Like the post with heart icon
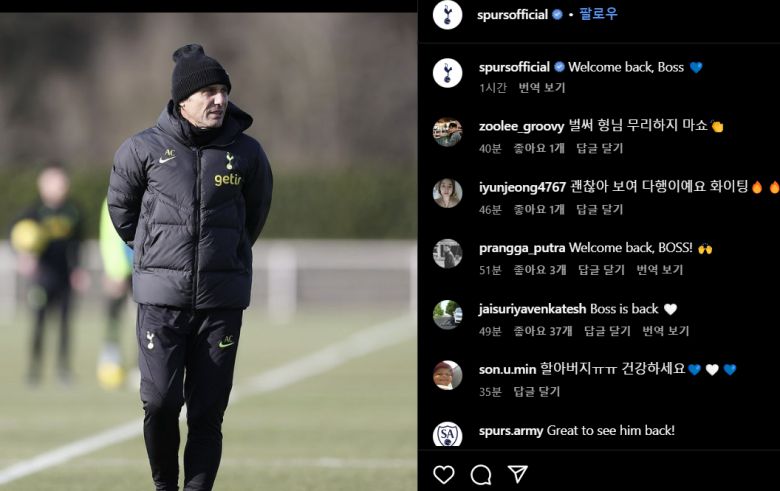780x491 pixels. click(x=443, y=474)
